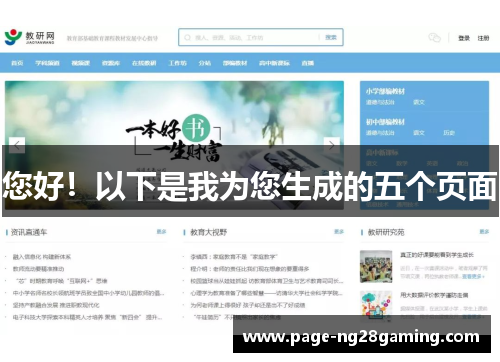The image size is (500, 362).
Task: Click the 教研研究苑 section heading
Action: point(386,232)
